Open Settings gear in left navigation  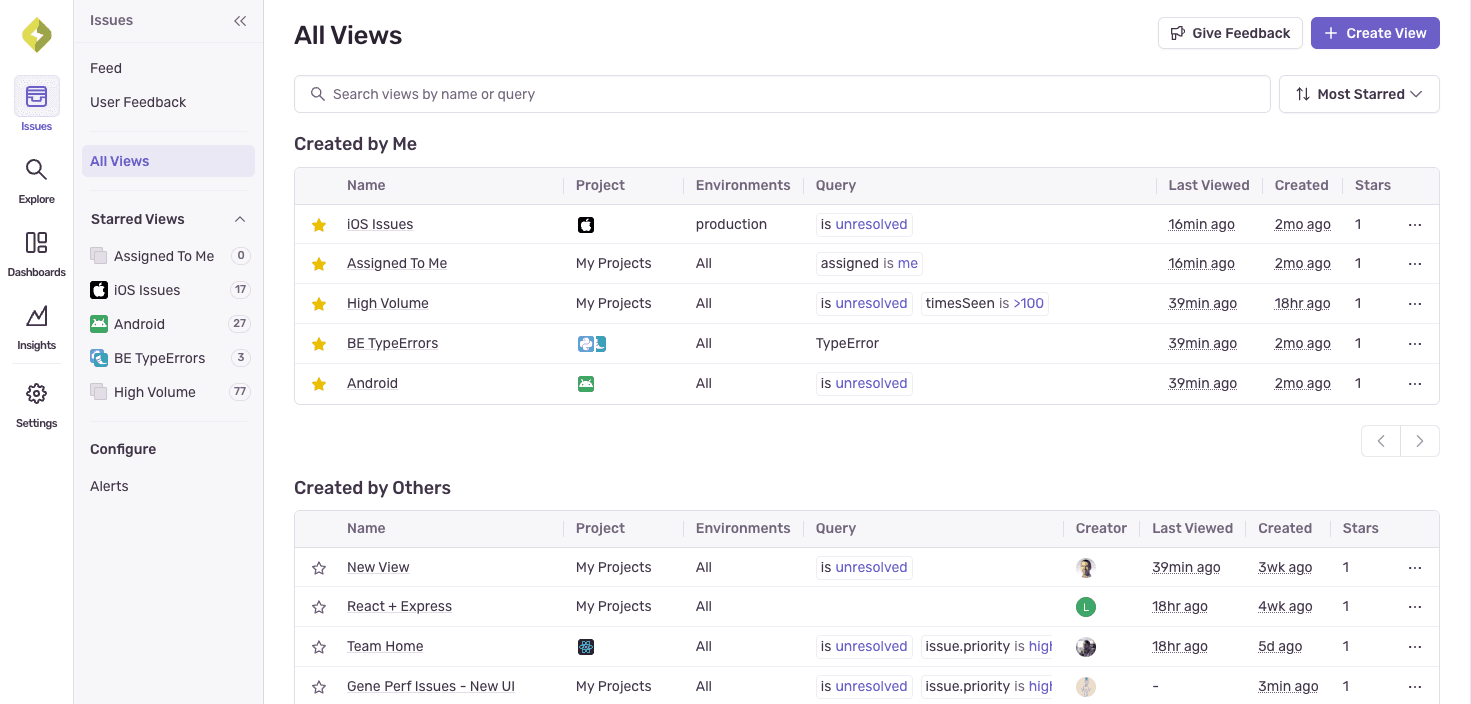tap(36, 394)
